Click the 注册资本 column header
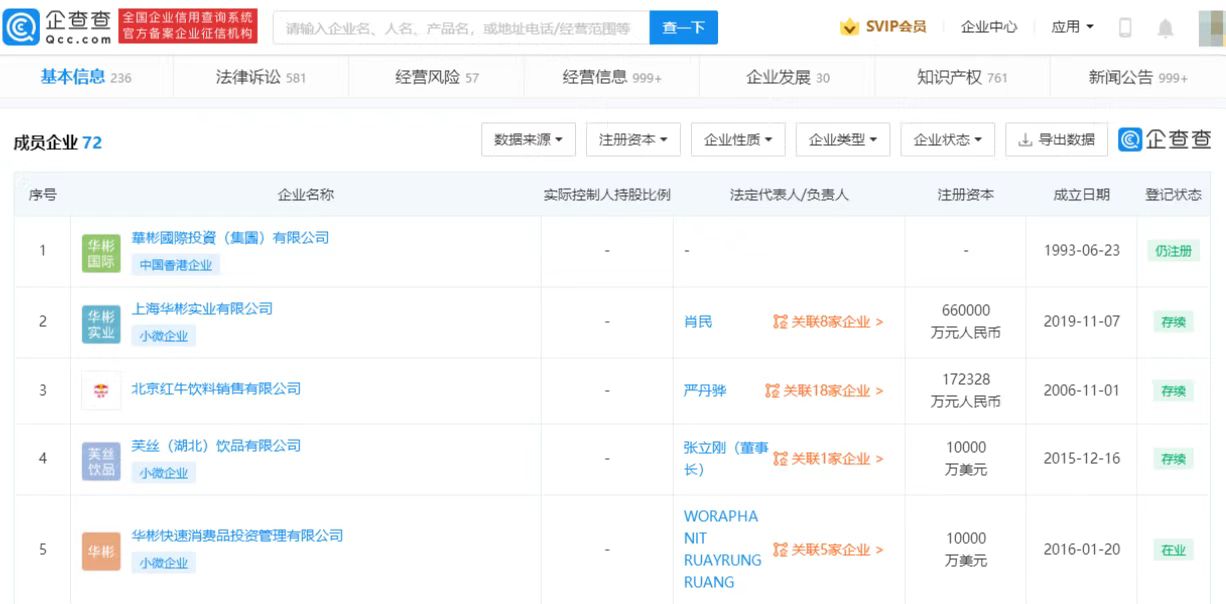 (966, 195)
